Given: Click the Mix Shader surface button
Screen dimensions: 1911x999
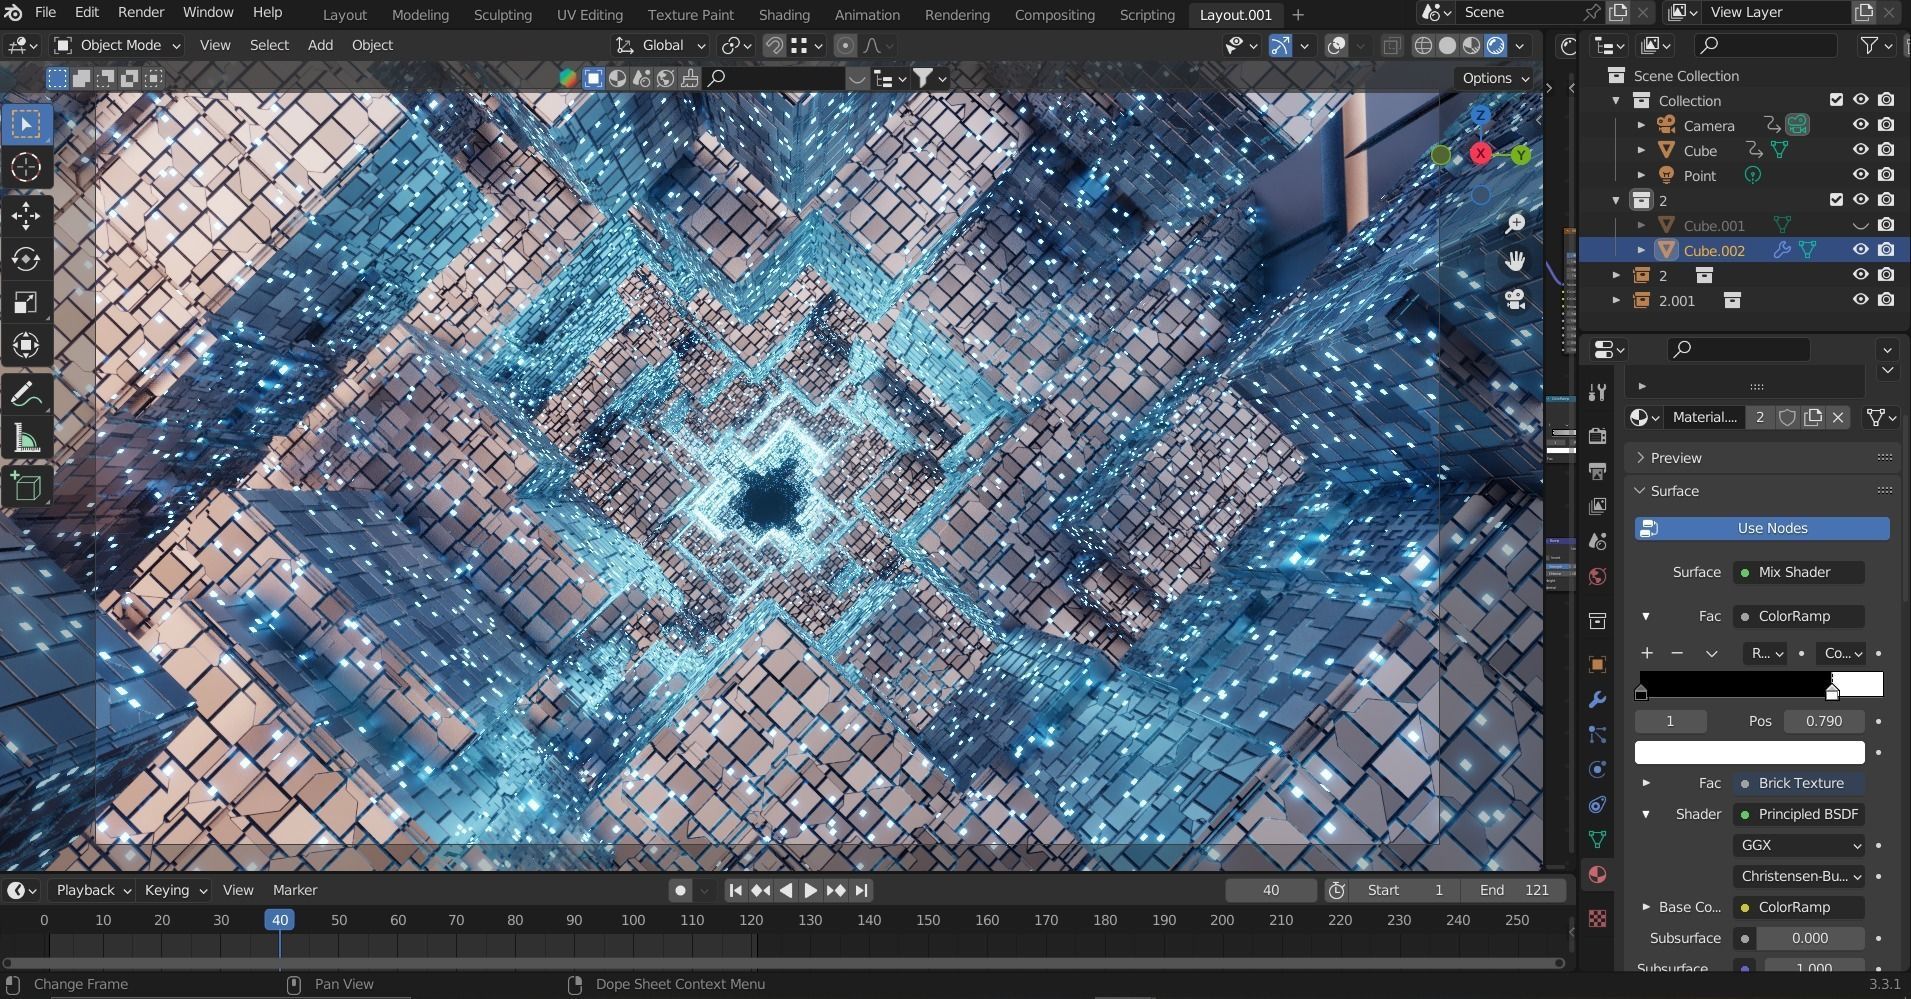Looking at the screenshot, I should 1799,572.
